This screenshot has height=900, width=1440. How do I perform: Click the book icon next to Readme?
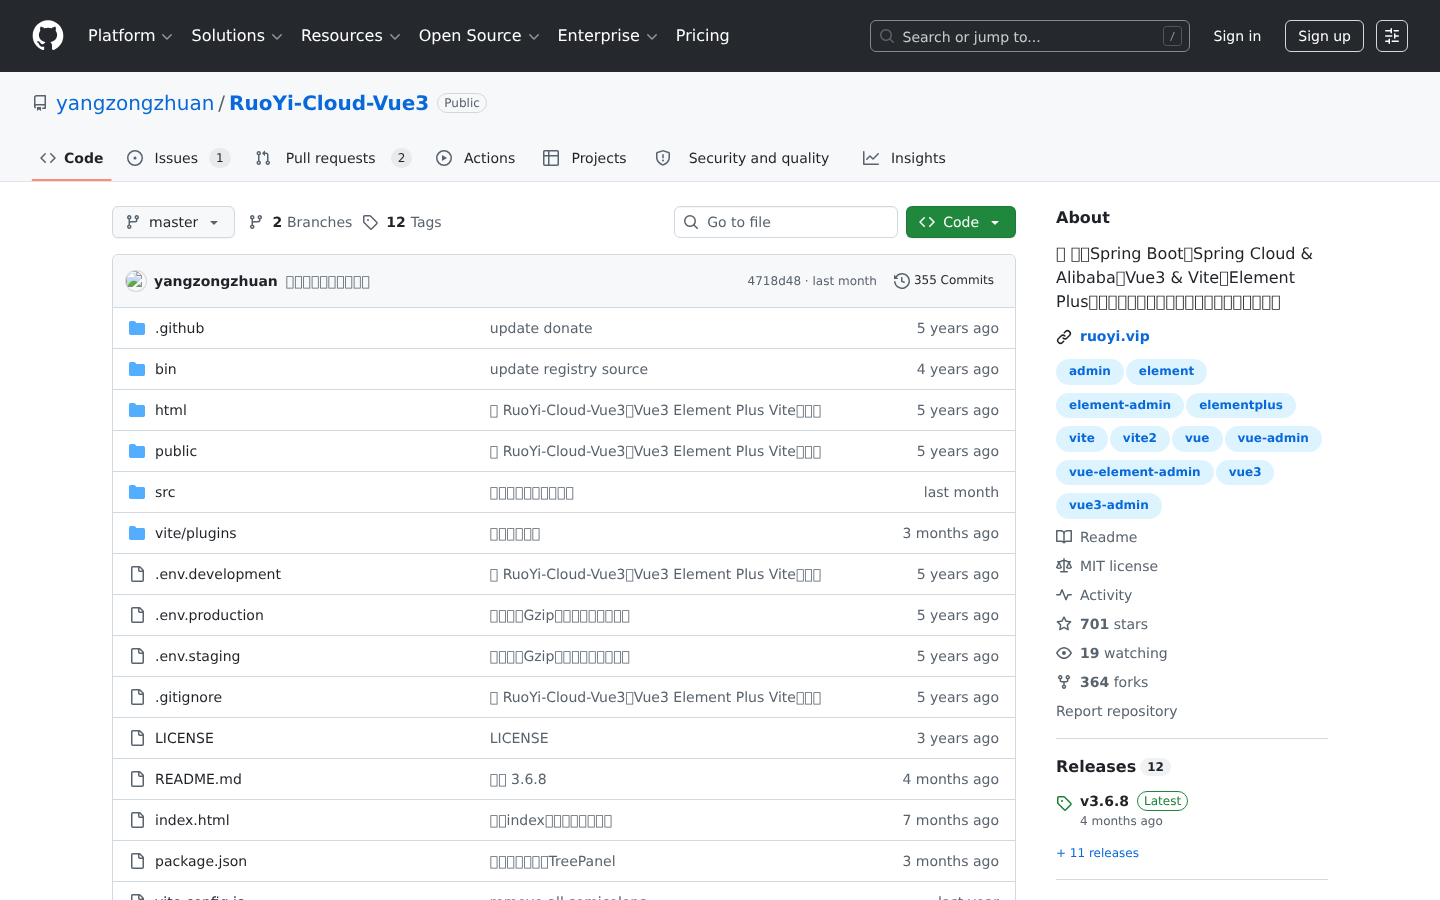(x=1064, y=537)
